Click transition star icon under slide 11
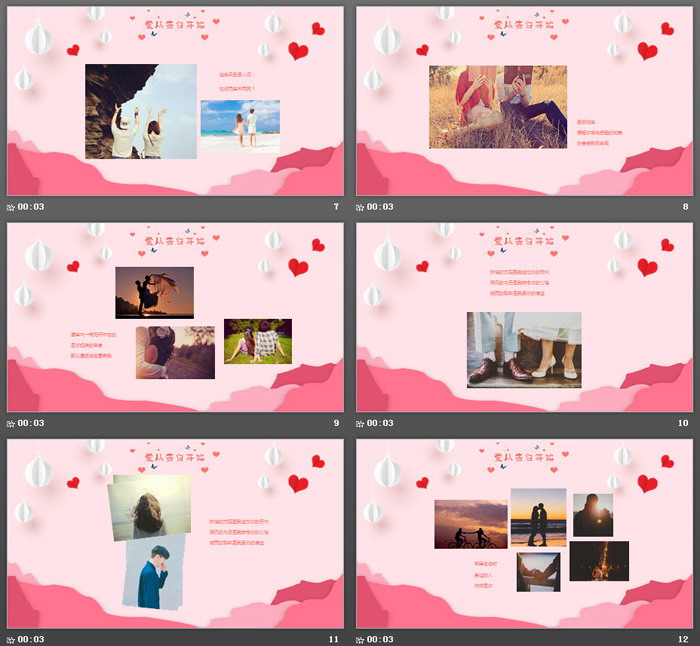 click(11, 639)
